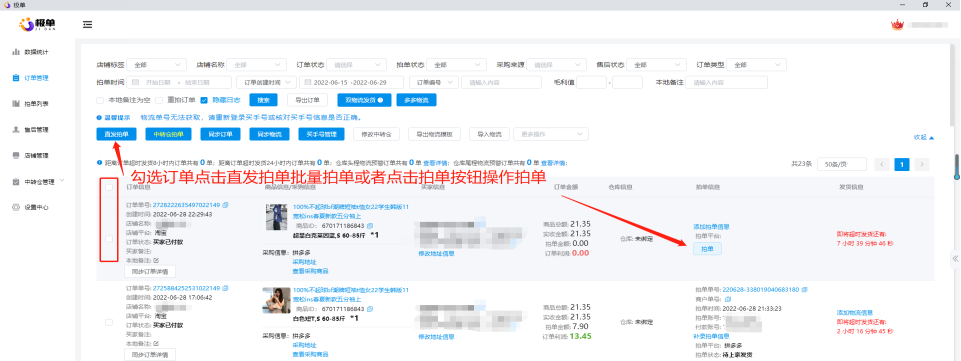The width and height of the screenshot is (961, 361).
Task: Go to the previous page arrow
Action: (882, 164)
